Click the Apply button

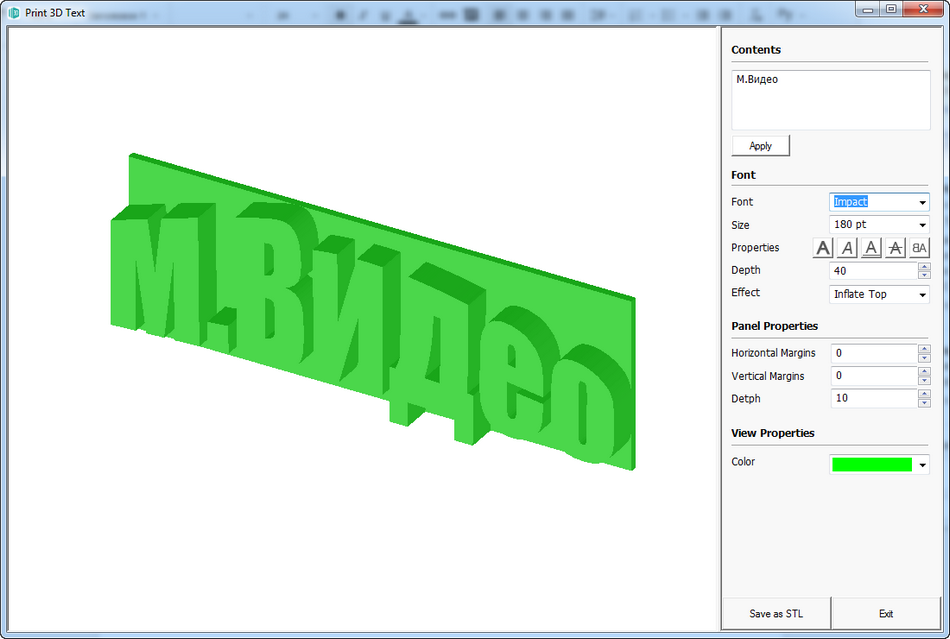tap(760, 146)
